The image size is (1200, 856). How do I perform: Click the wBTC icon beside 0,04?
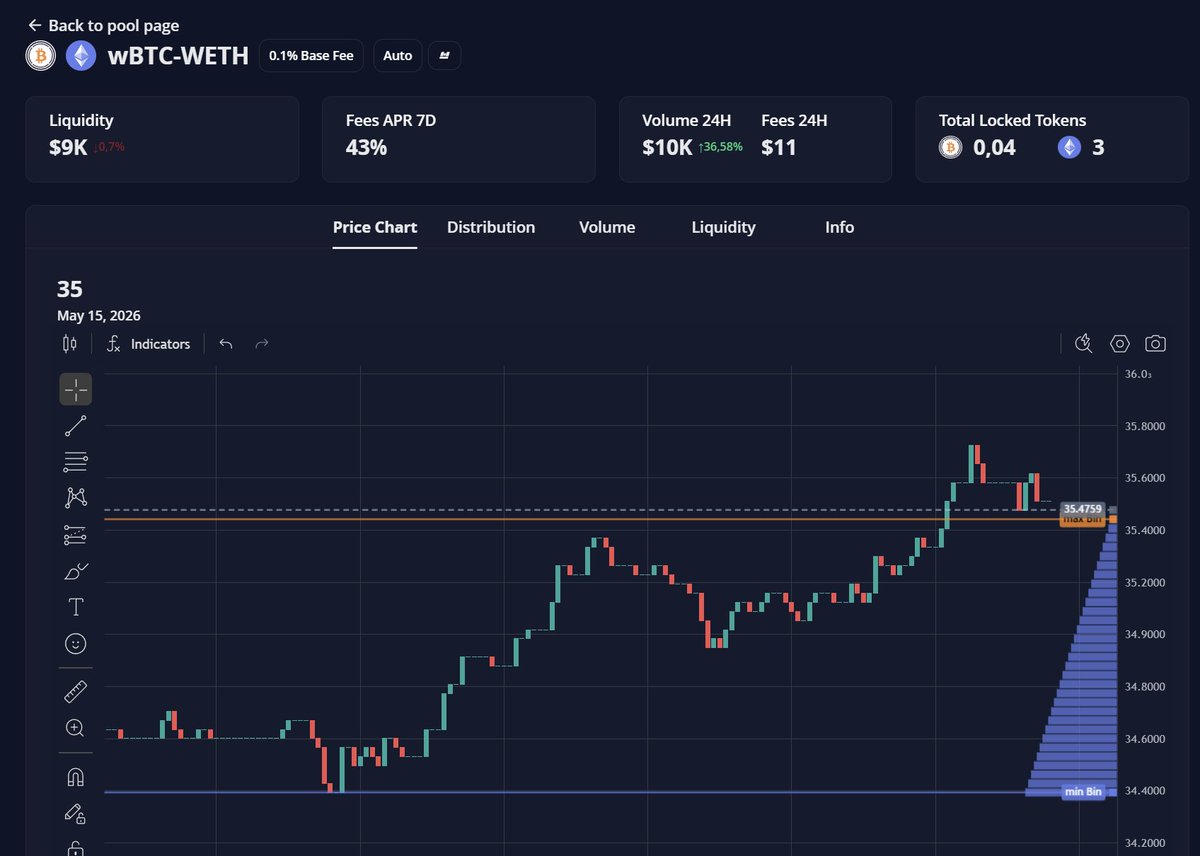(950, 148)
